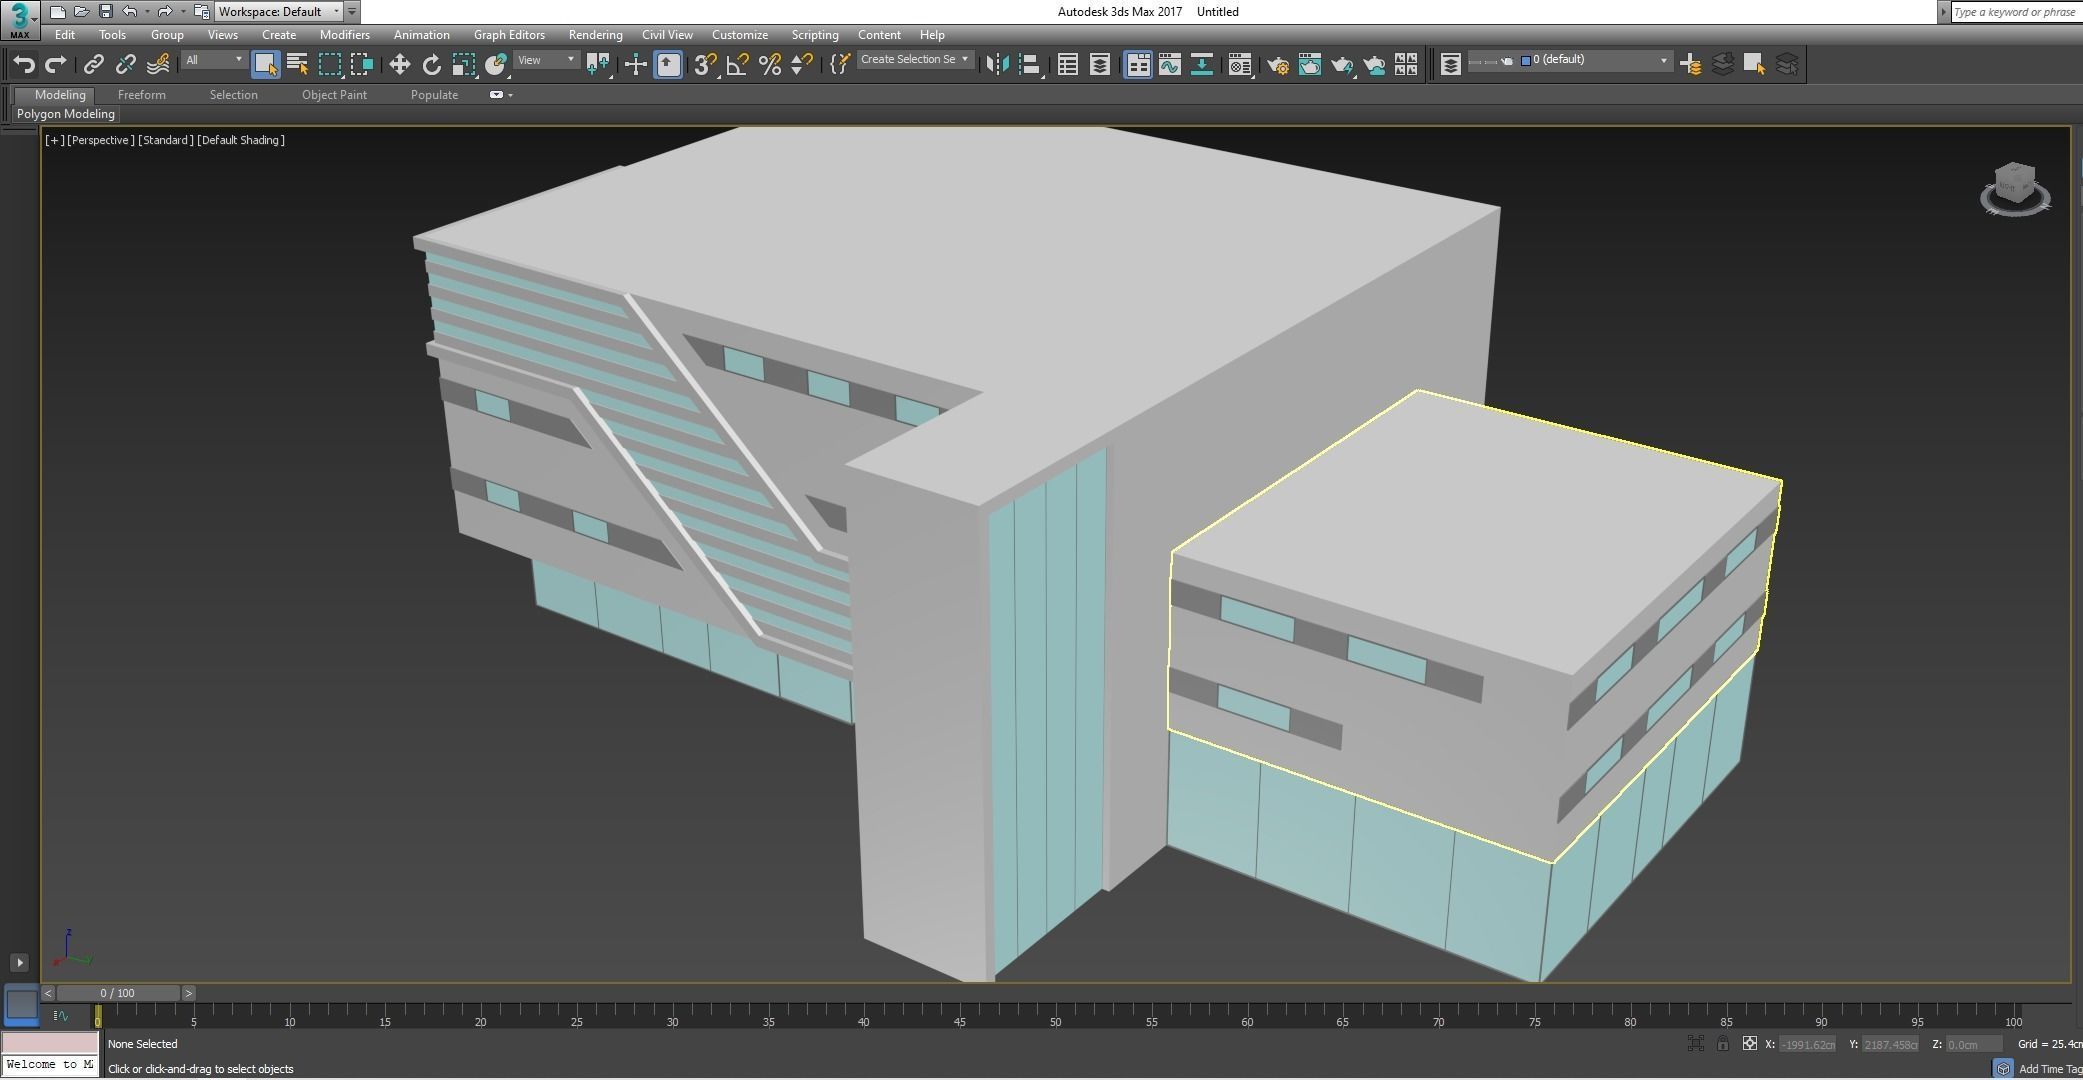Click the Polygon Modeling panel label
Screen dimensions: 2083x1080
click(x=66, y=114)
